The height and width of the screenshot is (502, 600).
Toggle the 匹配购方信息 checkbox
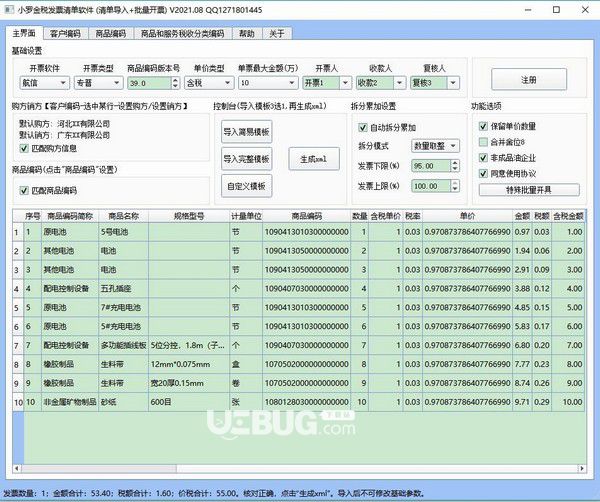(x=24, y=148)
